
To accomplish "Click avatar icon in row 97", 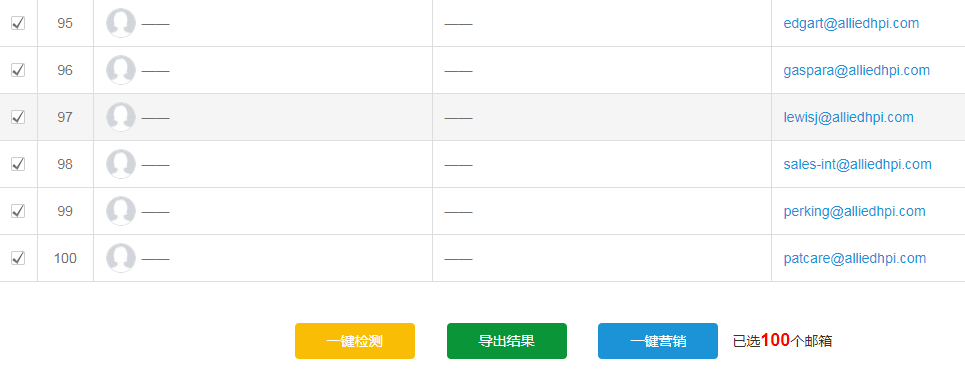I will pyautogui.click(x=121, y=117).
